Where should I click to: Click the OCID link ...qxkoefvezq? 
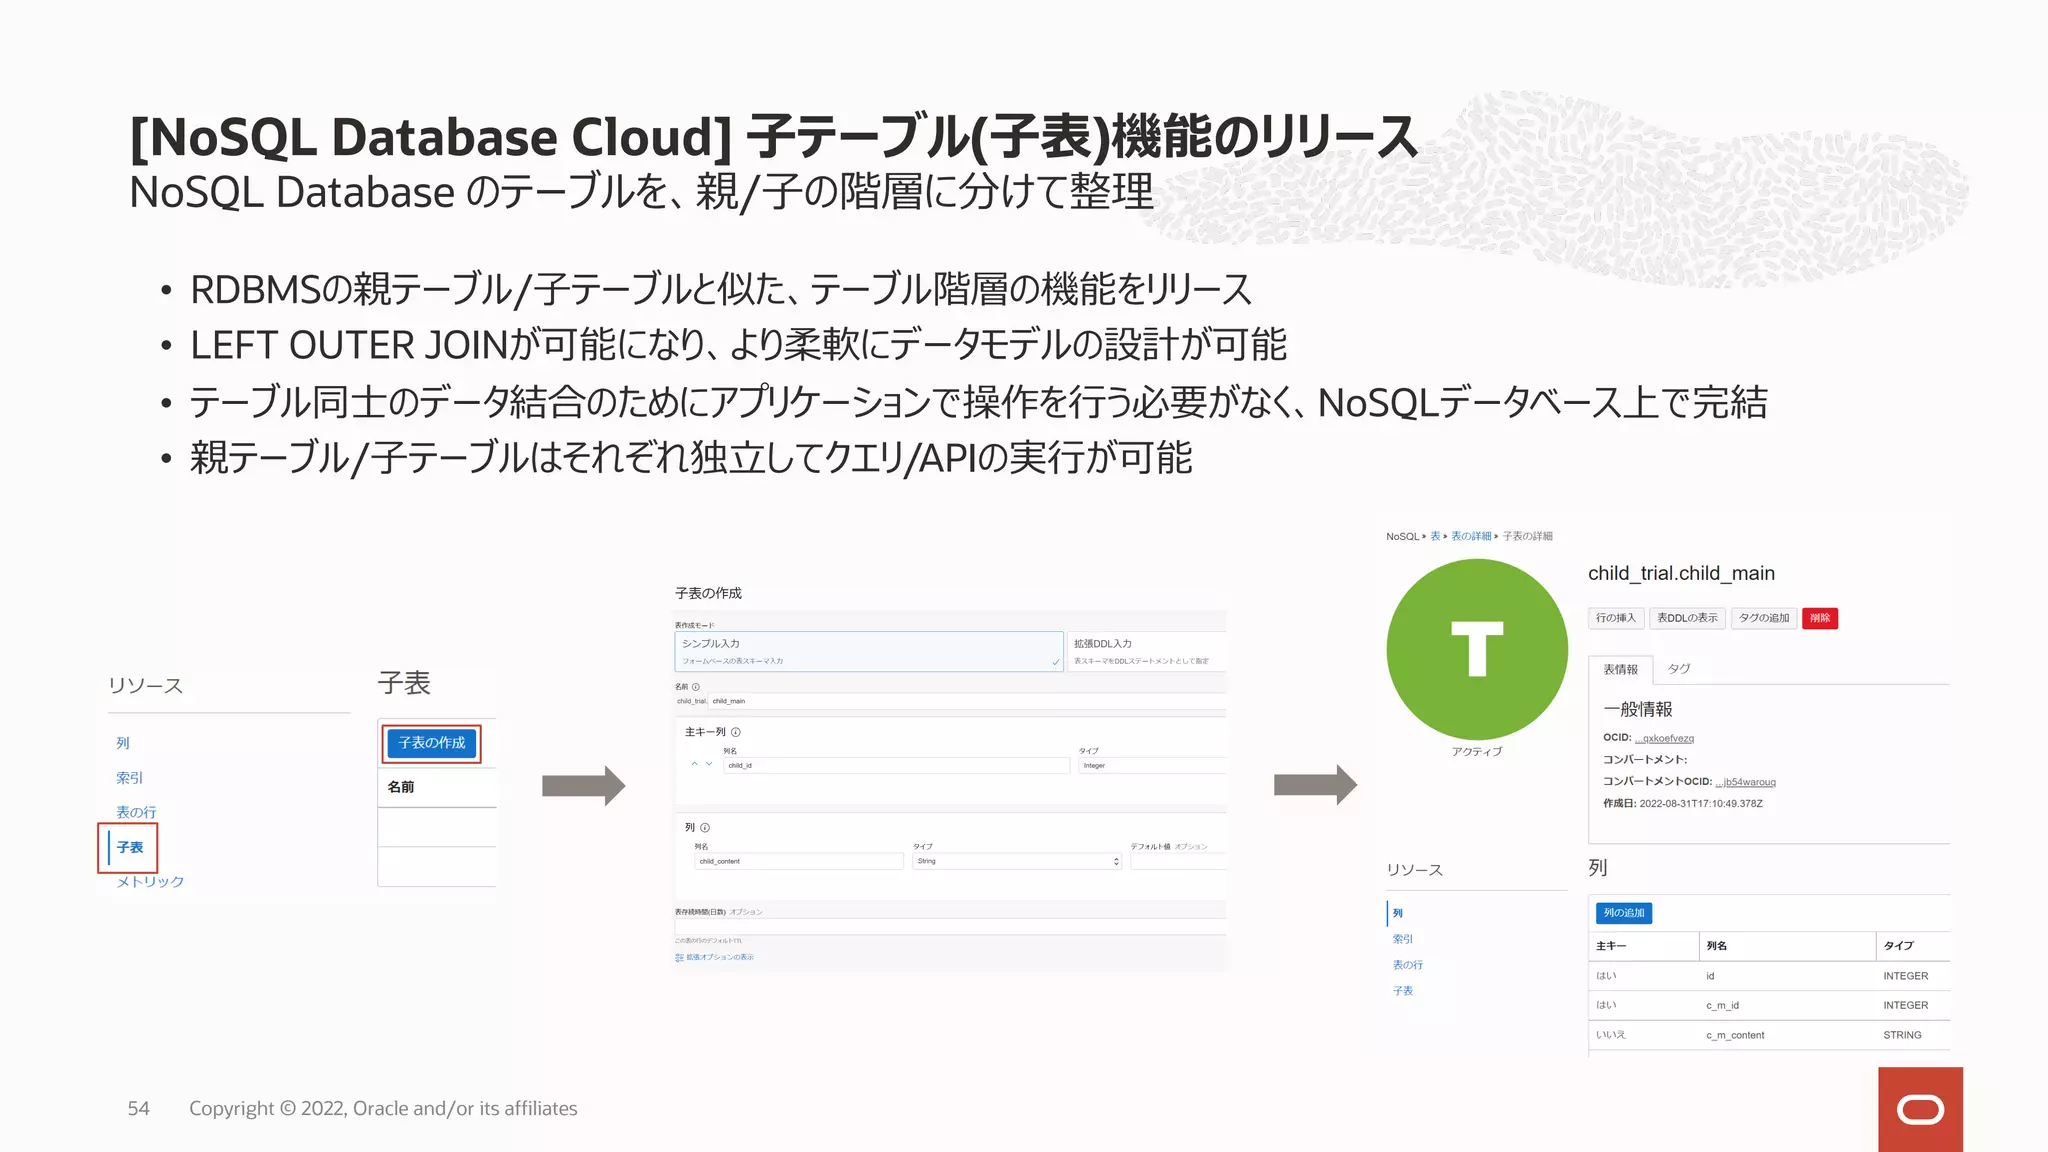[x=1664, y=739]
